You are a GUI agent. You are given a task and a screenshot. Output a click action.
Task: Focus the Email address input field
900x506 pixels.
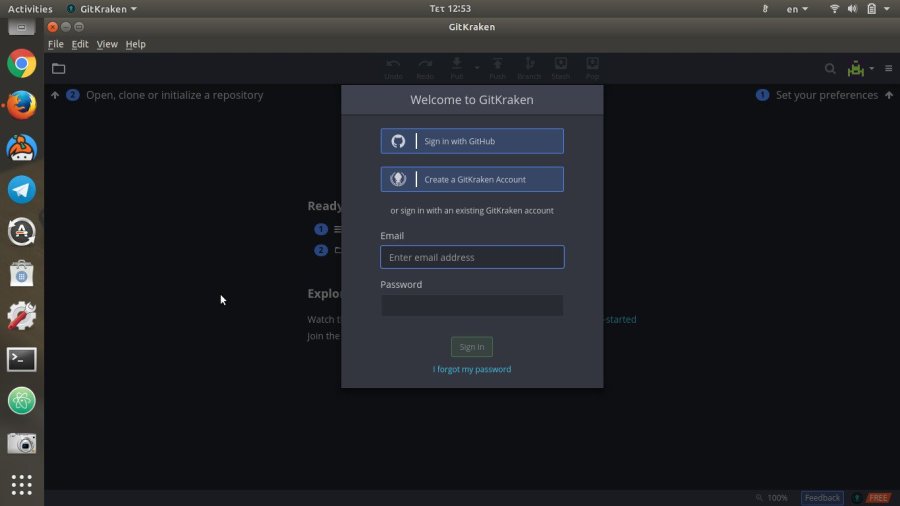pos(472,257)
